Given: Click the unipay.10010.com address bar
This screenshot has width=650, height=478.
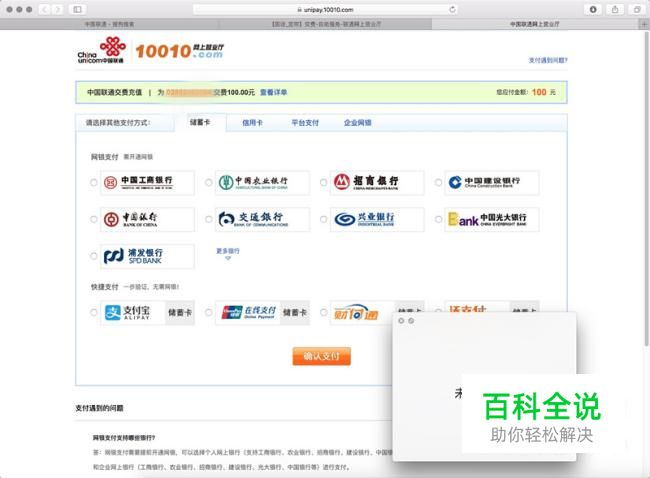Looking at the screenshot, I should click(x=325, y=9).
